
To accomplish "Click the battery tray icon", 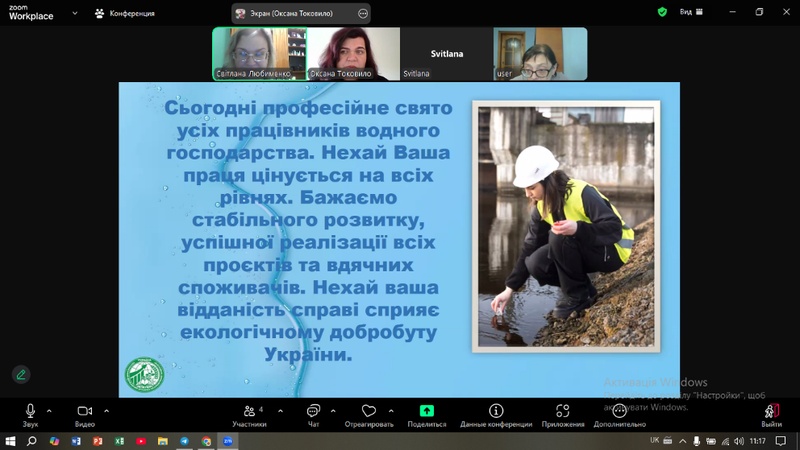I will pyautogui.click(x=711, y=441).
